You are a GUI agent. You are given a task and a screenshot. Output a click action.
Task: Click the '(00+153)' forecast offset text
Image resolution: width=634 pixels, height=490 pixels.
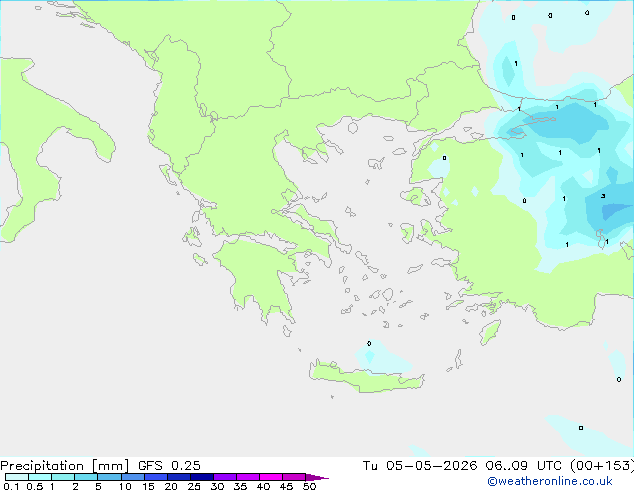coord(602,466)
